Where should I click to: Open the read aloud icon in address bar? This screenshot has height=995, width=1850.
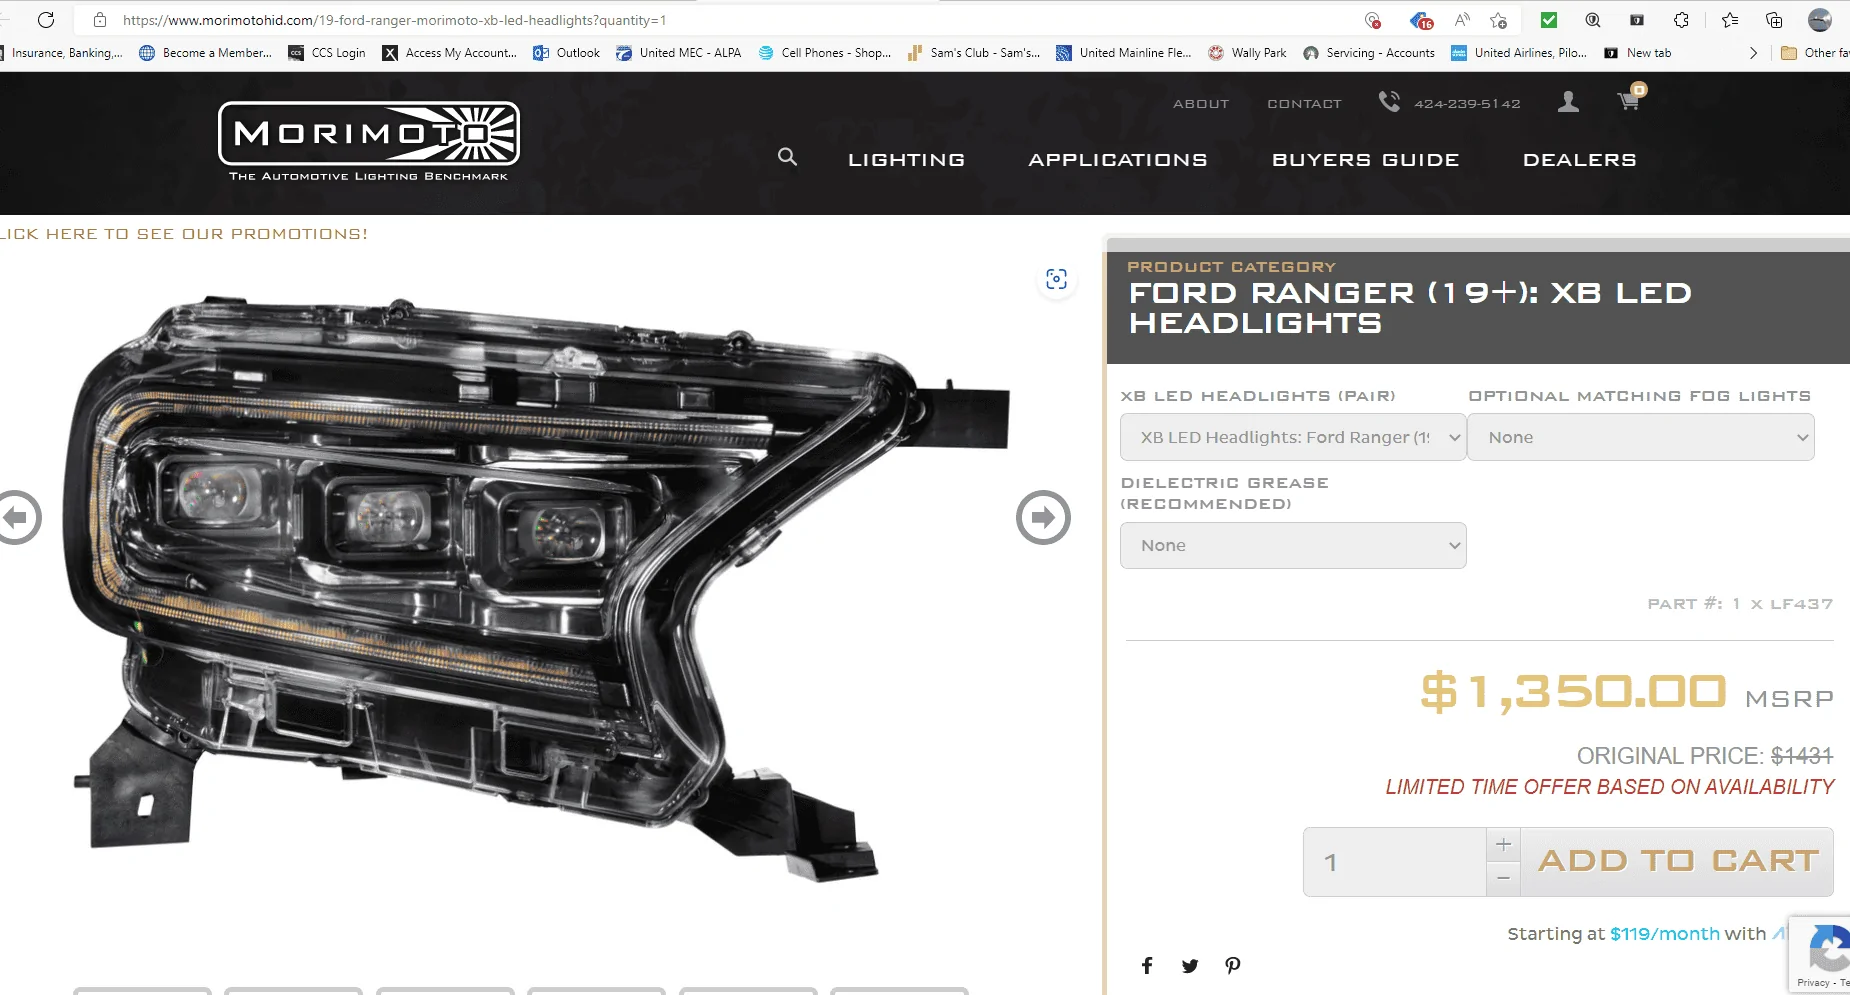point(1462,20)
